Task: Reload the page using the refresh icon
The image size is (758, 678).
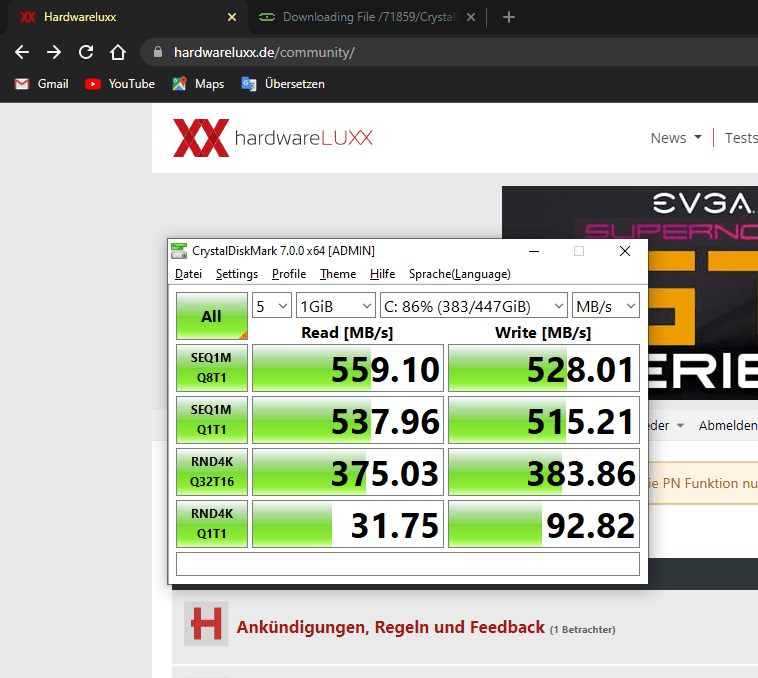Action: (86, 52)
